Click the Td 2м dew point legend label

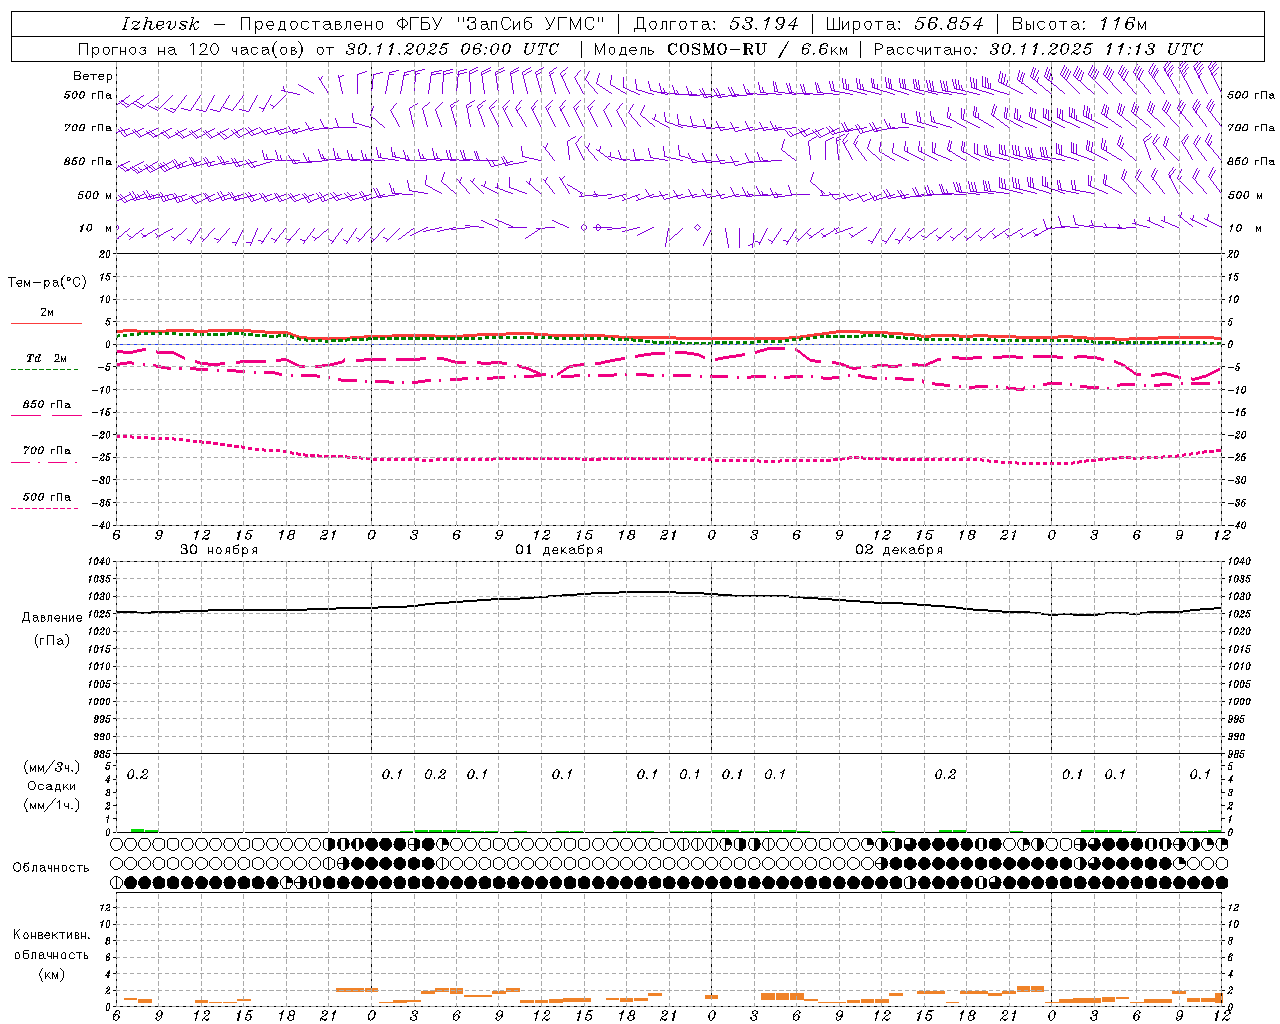coord(47,358)
